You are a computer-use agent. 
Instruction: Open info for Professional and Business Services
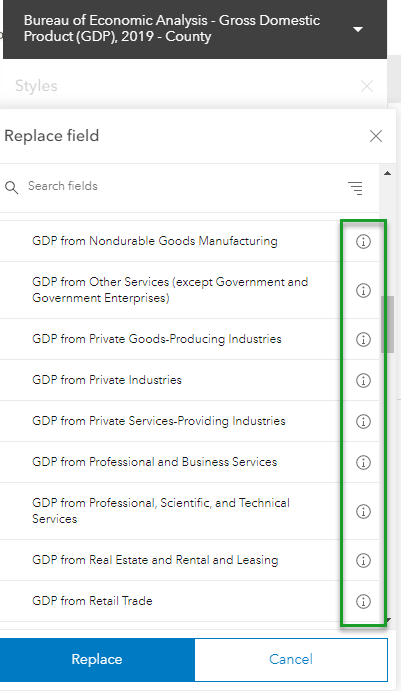(363, 462)
